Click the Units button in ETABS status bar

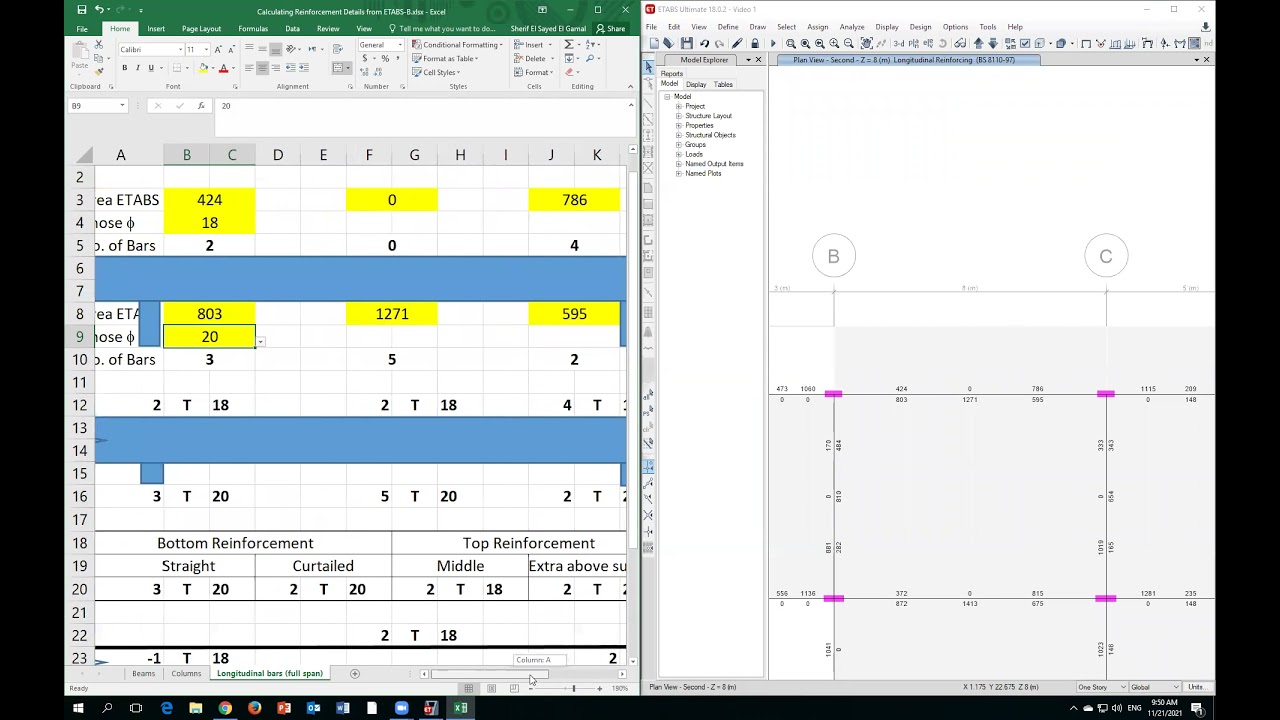[x=1195, y=687]
